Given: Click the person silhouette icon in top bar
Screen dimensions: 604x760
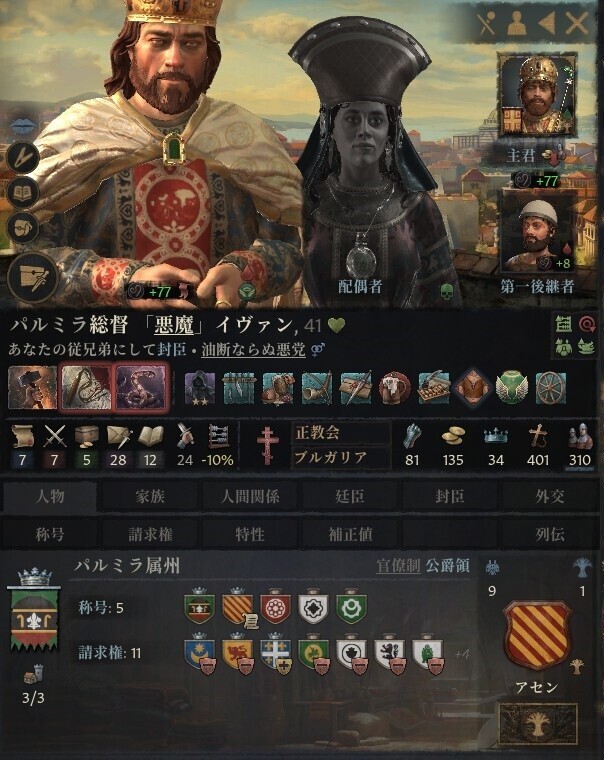Looking at the screenshot, I should pos(517,23).
